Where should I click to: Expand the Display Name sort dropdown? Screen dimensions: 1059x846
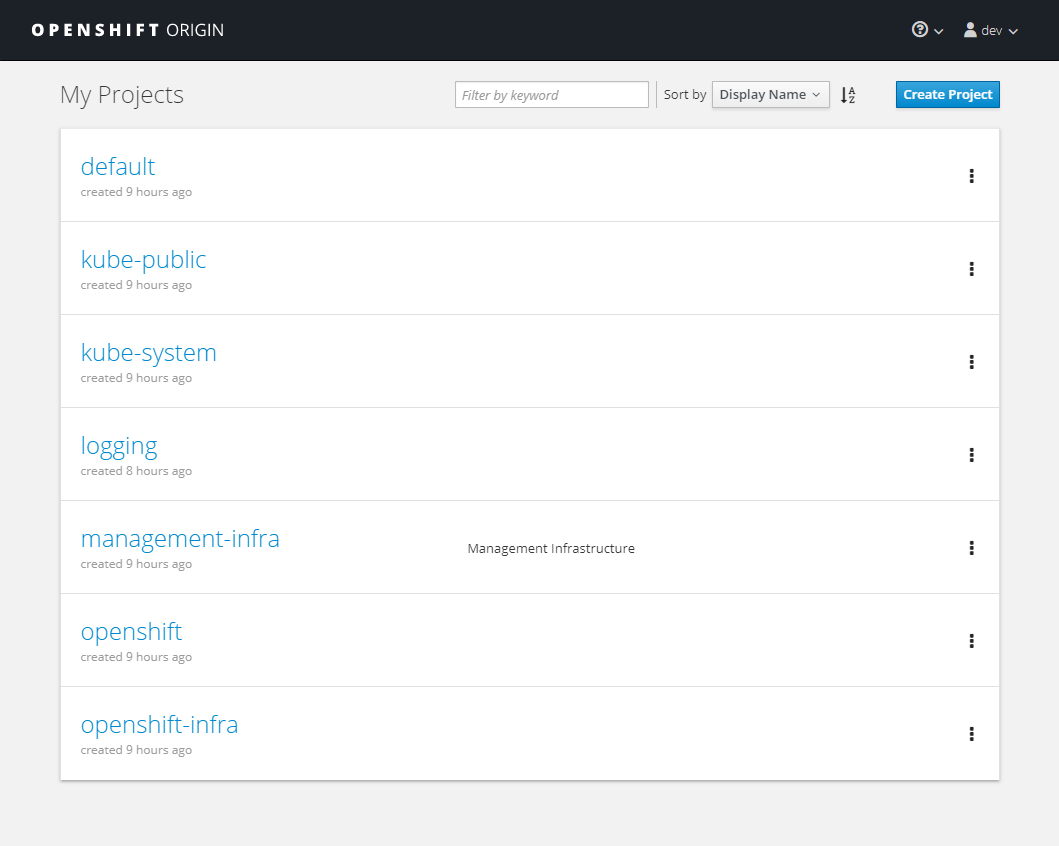pyautogui.click(x=771, y=95)
